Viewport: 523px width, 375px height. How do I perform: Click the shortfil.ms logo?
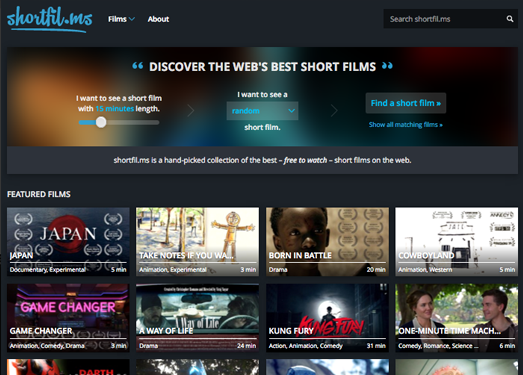click(49, 19)
